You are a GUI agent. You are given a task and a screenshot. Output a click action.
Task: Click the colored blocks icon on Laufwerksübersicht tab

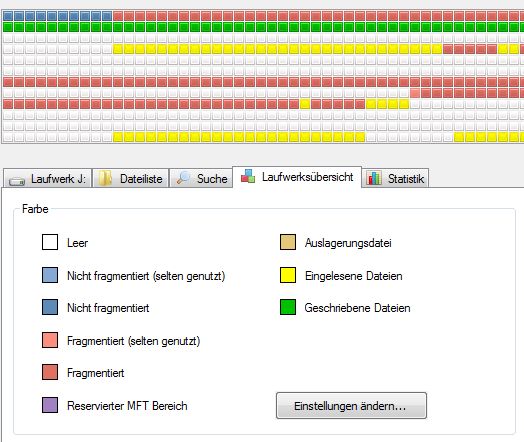pos(248,176)
